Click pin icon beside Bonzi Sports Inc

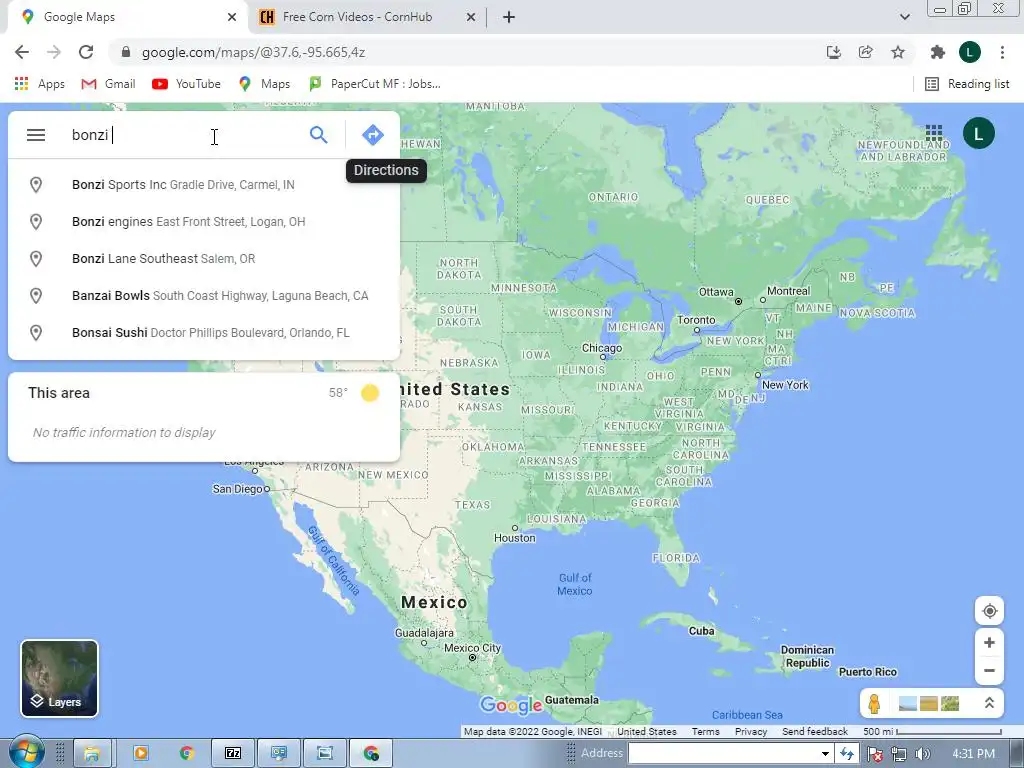36,185
